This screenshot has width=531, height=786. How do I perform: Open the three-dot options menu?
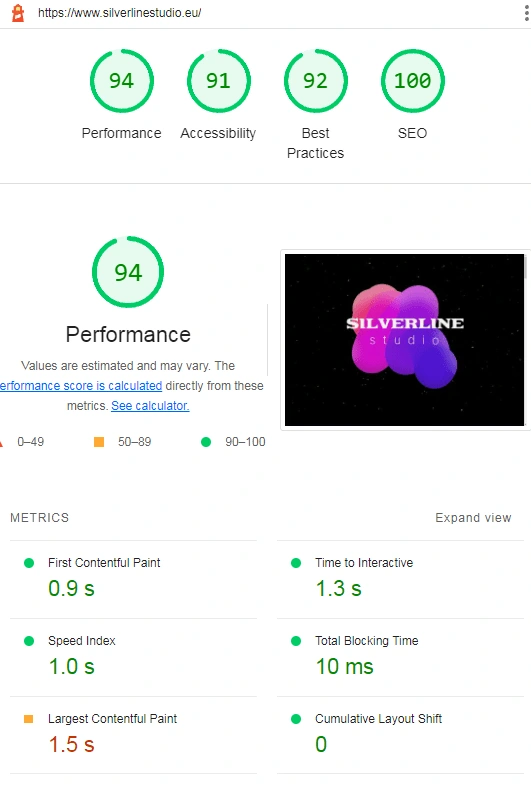[x=526, y=13]
